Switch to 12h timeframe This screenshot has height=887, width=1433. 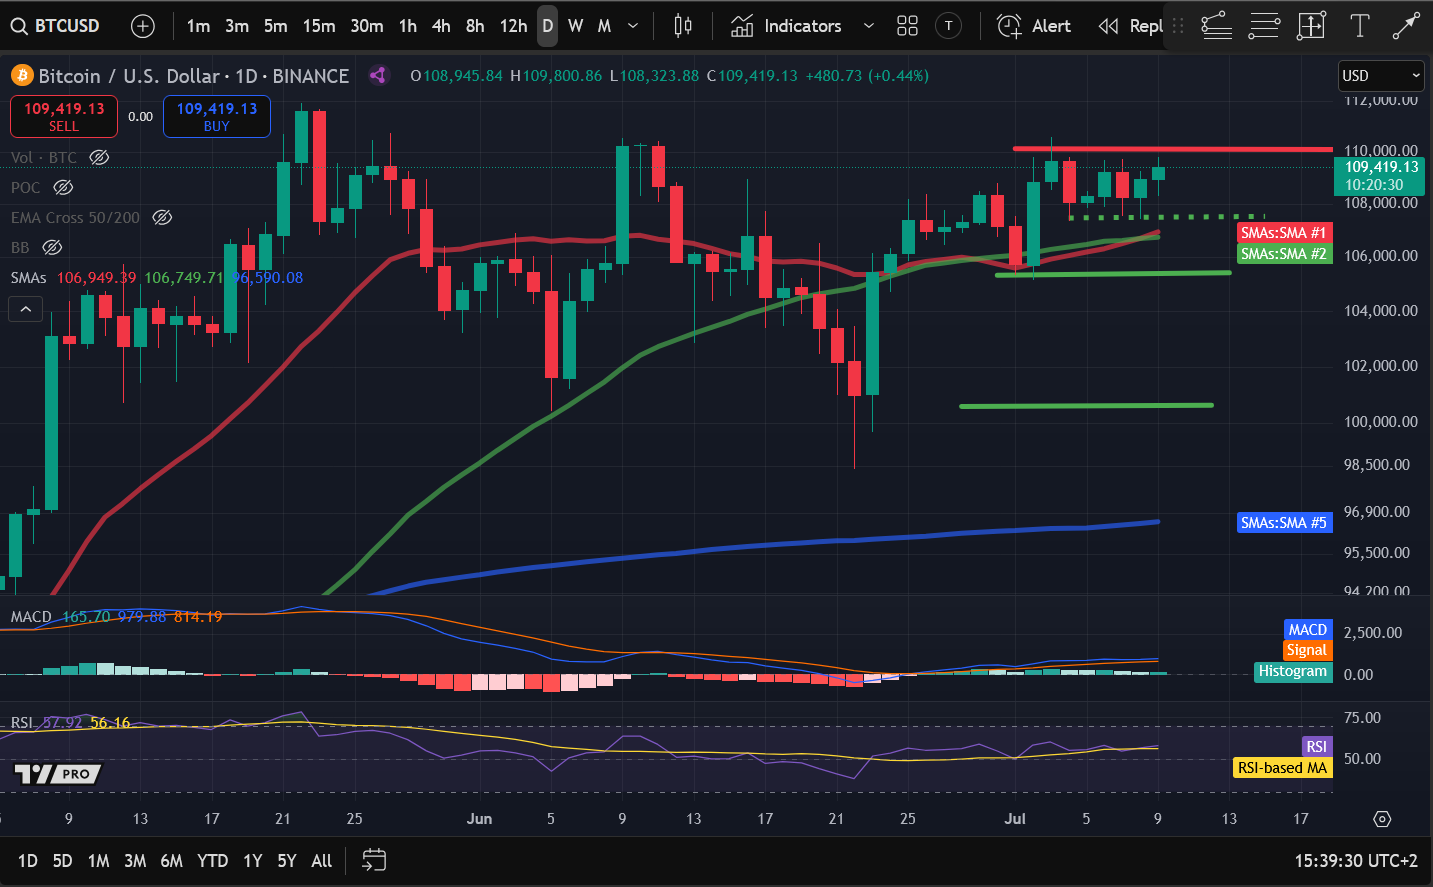click(513, 26)
